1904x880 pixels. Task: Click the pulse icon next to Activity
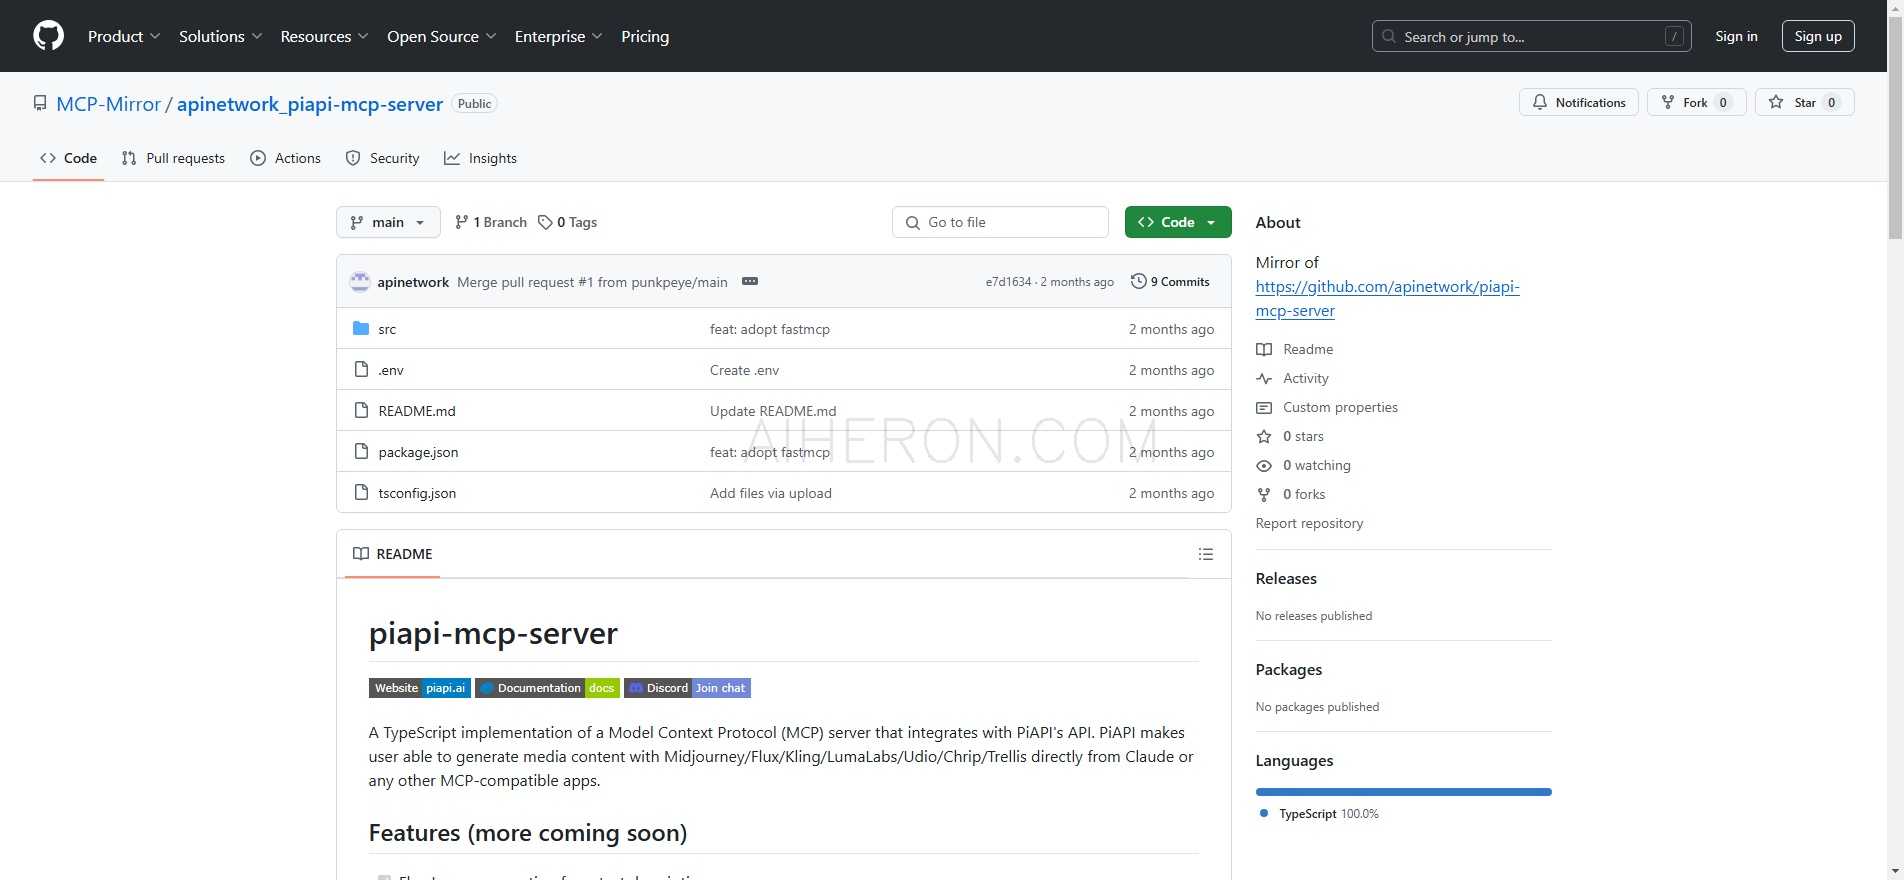click(x=1264, y=378)
